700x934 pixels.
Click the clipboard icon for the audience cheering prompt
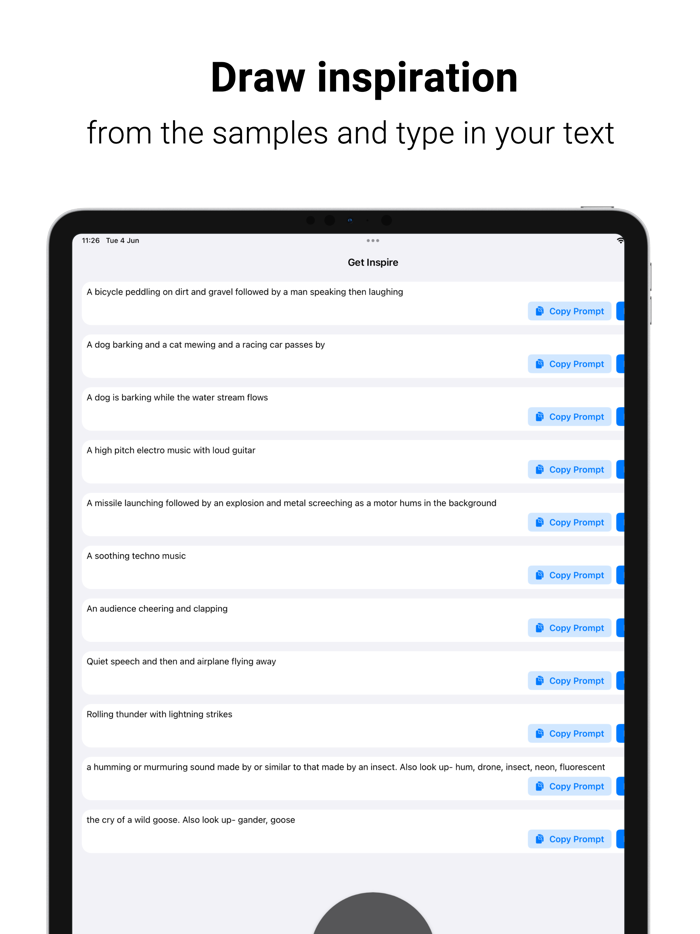click(539, 628)
